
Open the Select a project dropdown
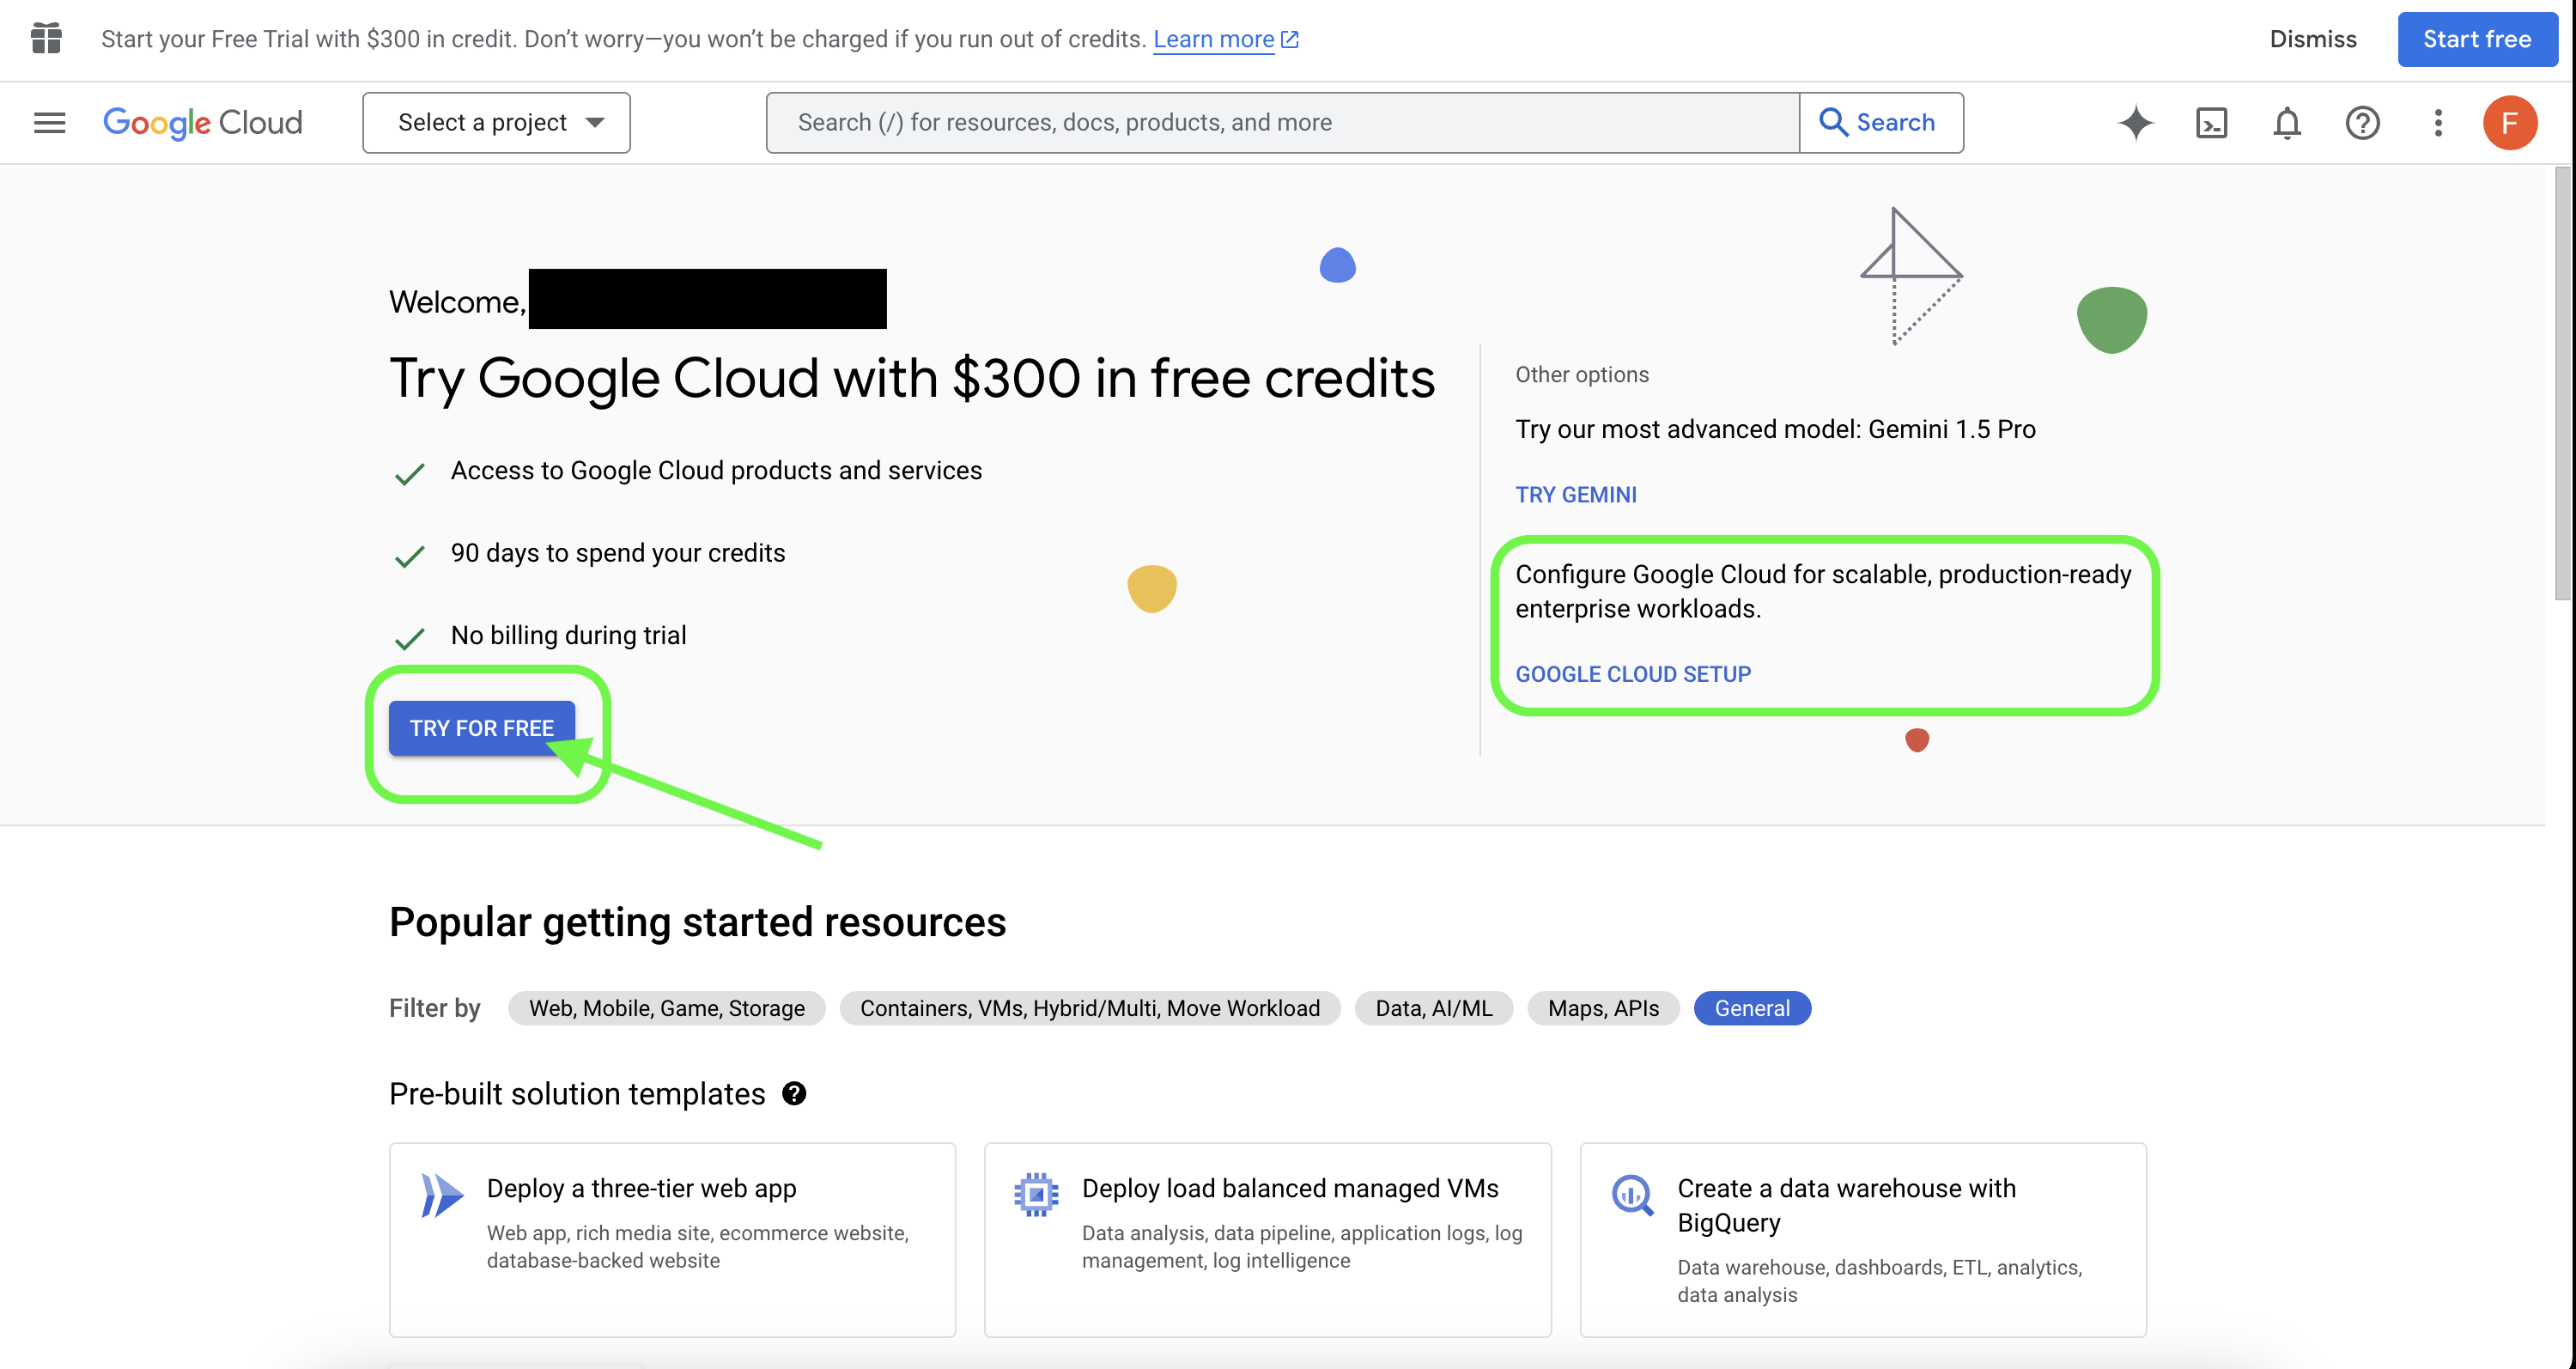pos(496,123)
